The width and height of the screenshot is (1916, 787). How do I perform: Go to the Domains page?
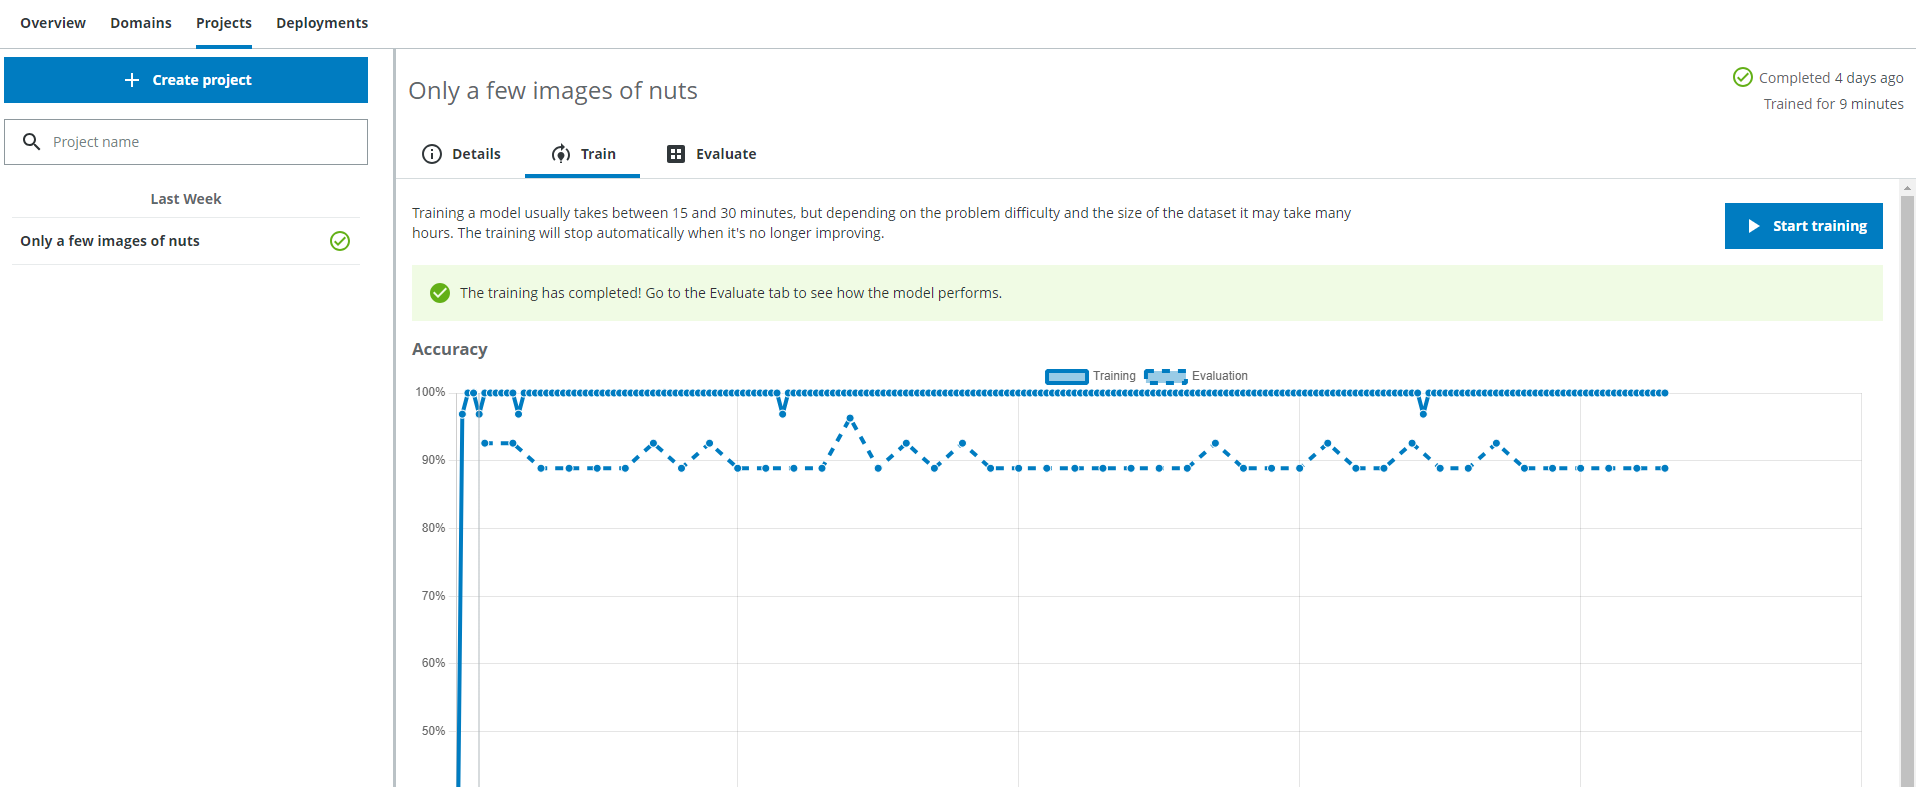(x=141, y=23)
